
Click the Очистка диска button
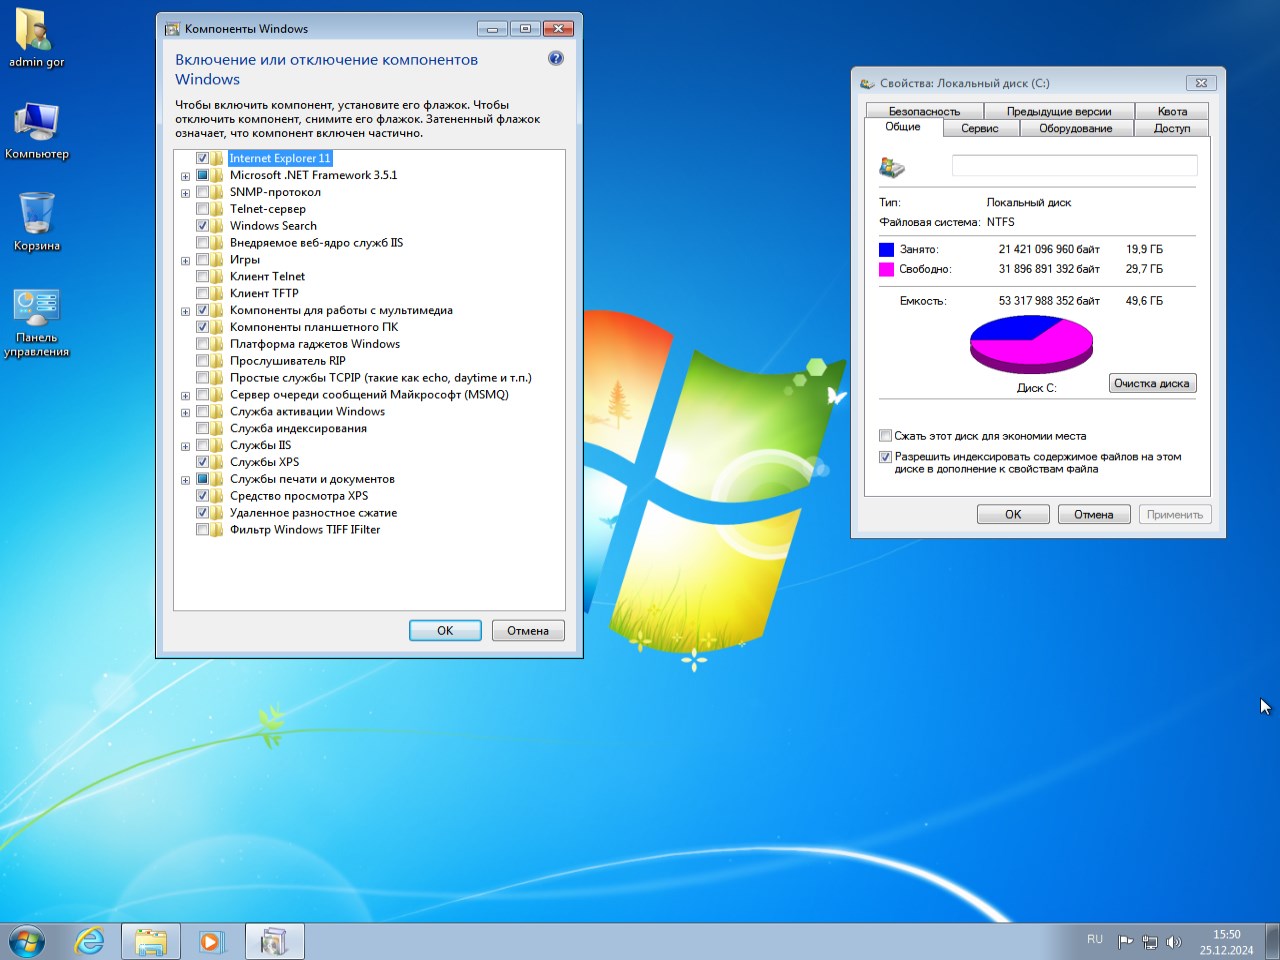coord(1152,383)
